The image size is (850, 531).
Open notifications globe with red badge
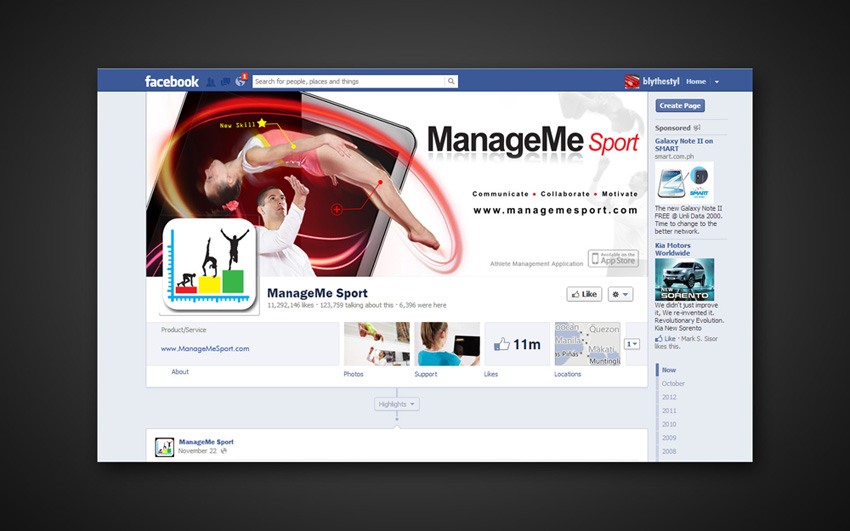coord(240,81)
